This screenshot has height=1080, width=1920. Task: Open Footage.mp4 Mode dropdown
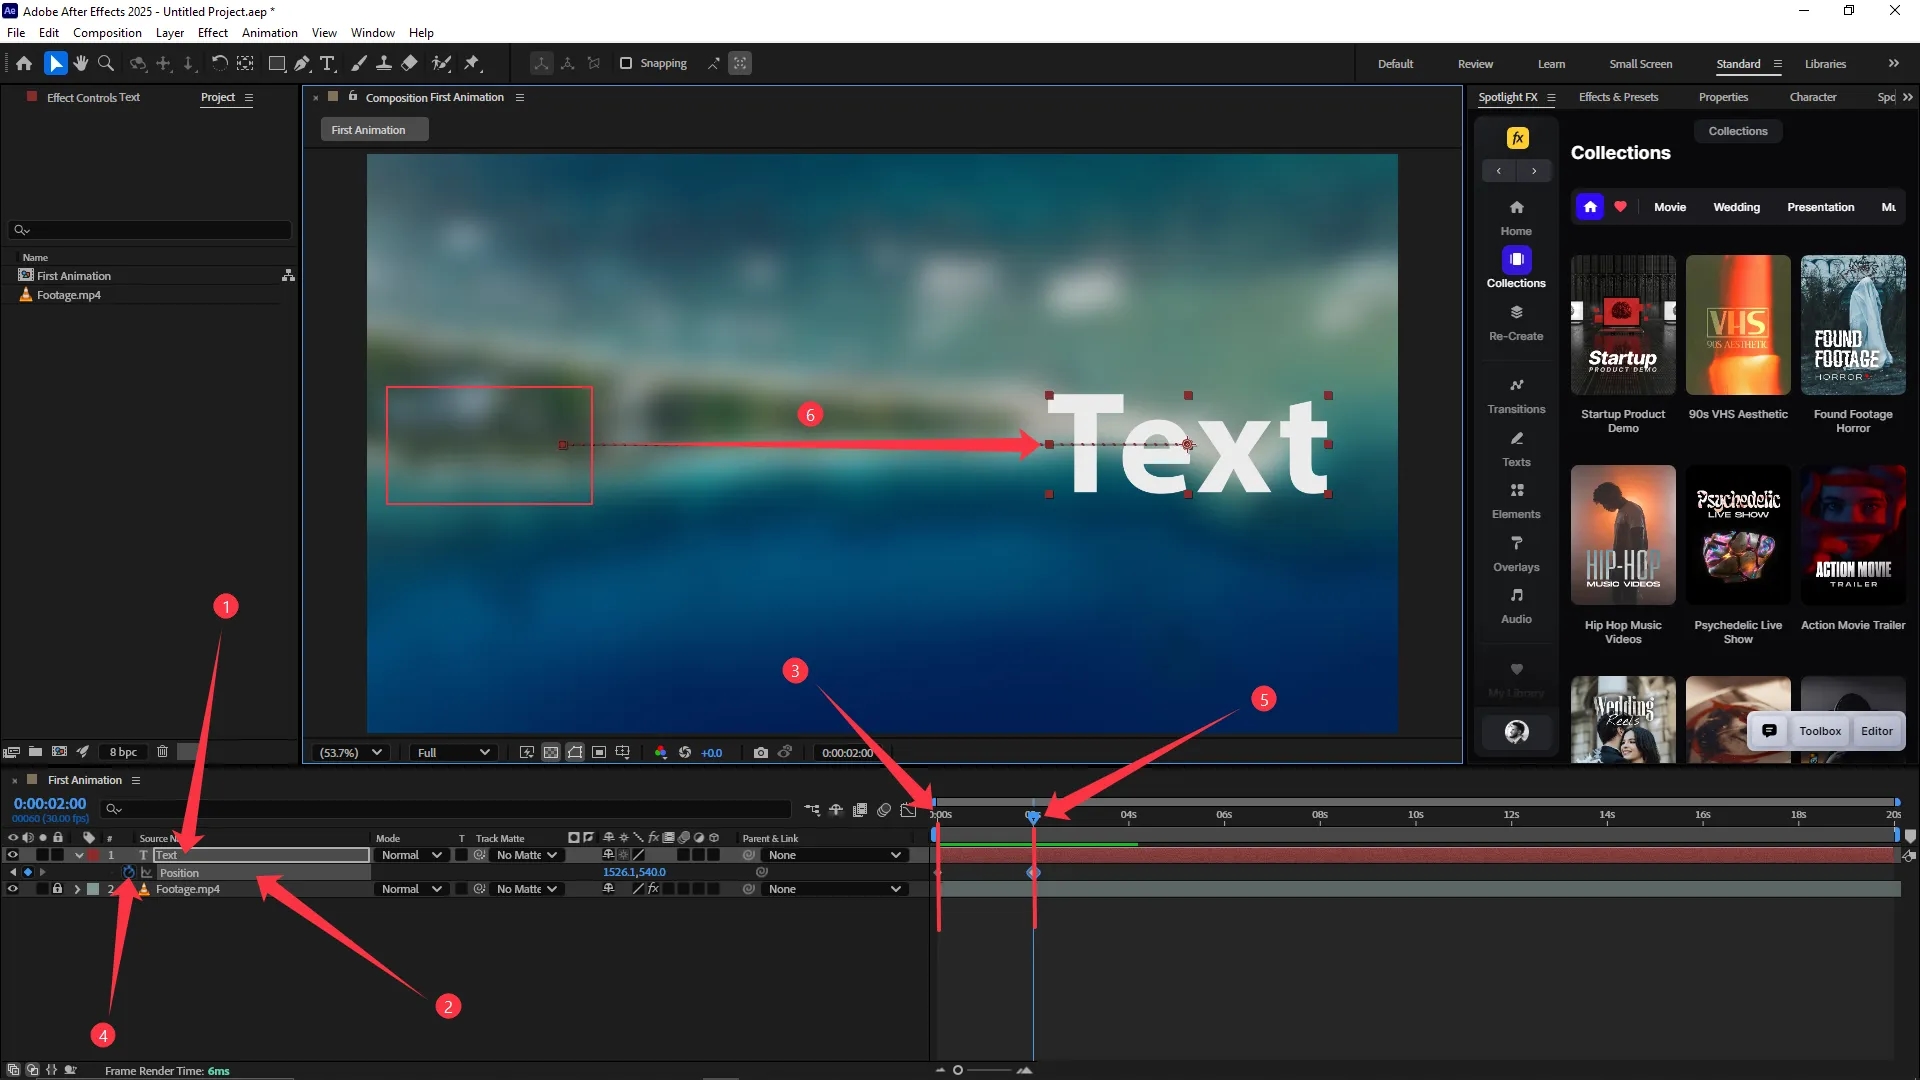point(411,889)
